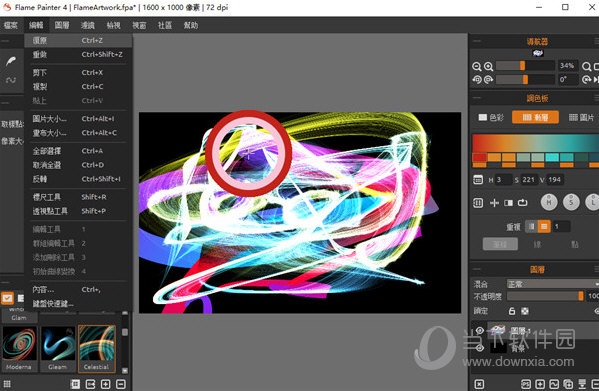Toggle visibility of 圖層 1 layer
This screenshot has width=599, height=391.
coord(480,331)
